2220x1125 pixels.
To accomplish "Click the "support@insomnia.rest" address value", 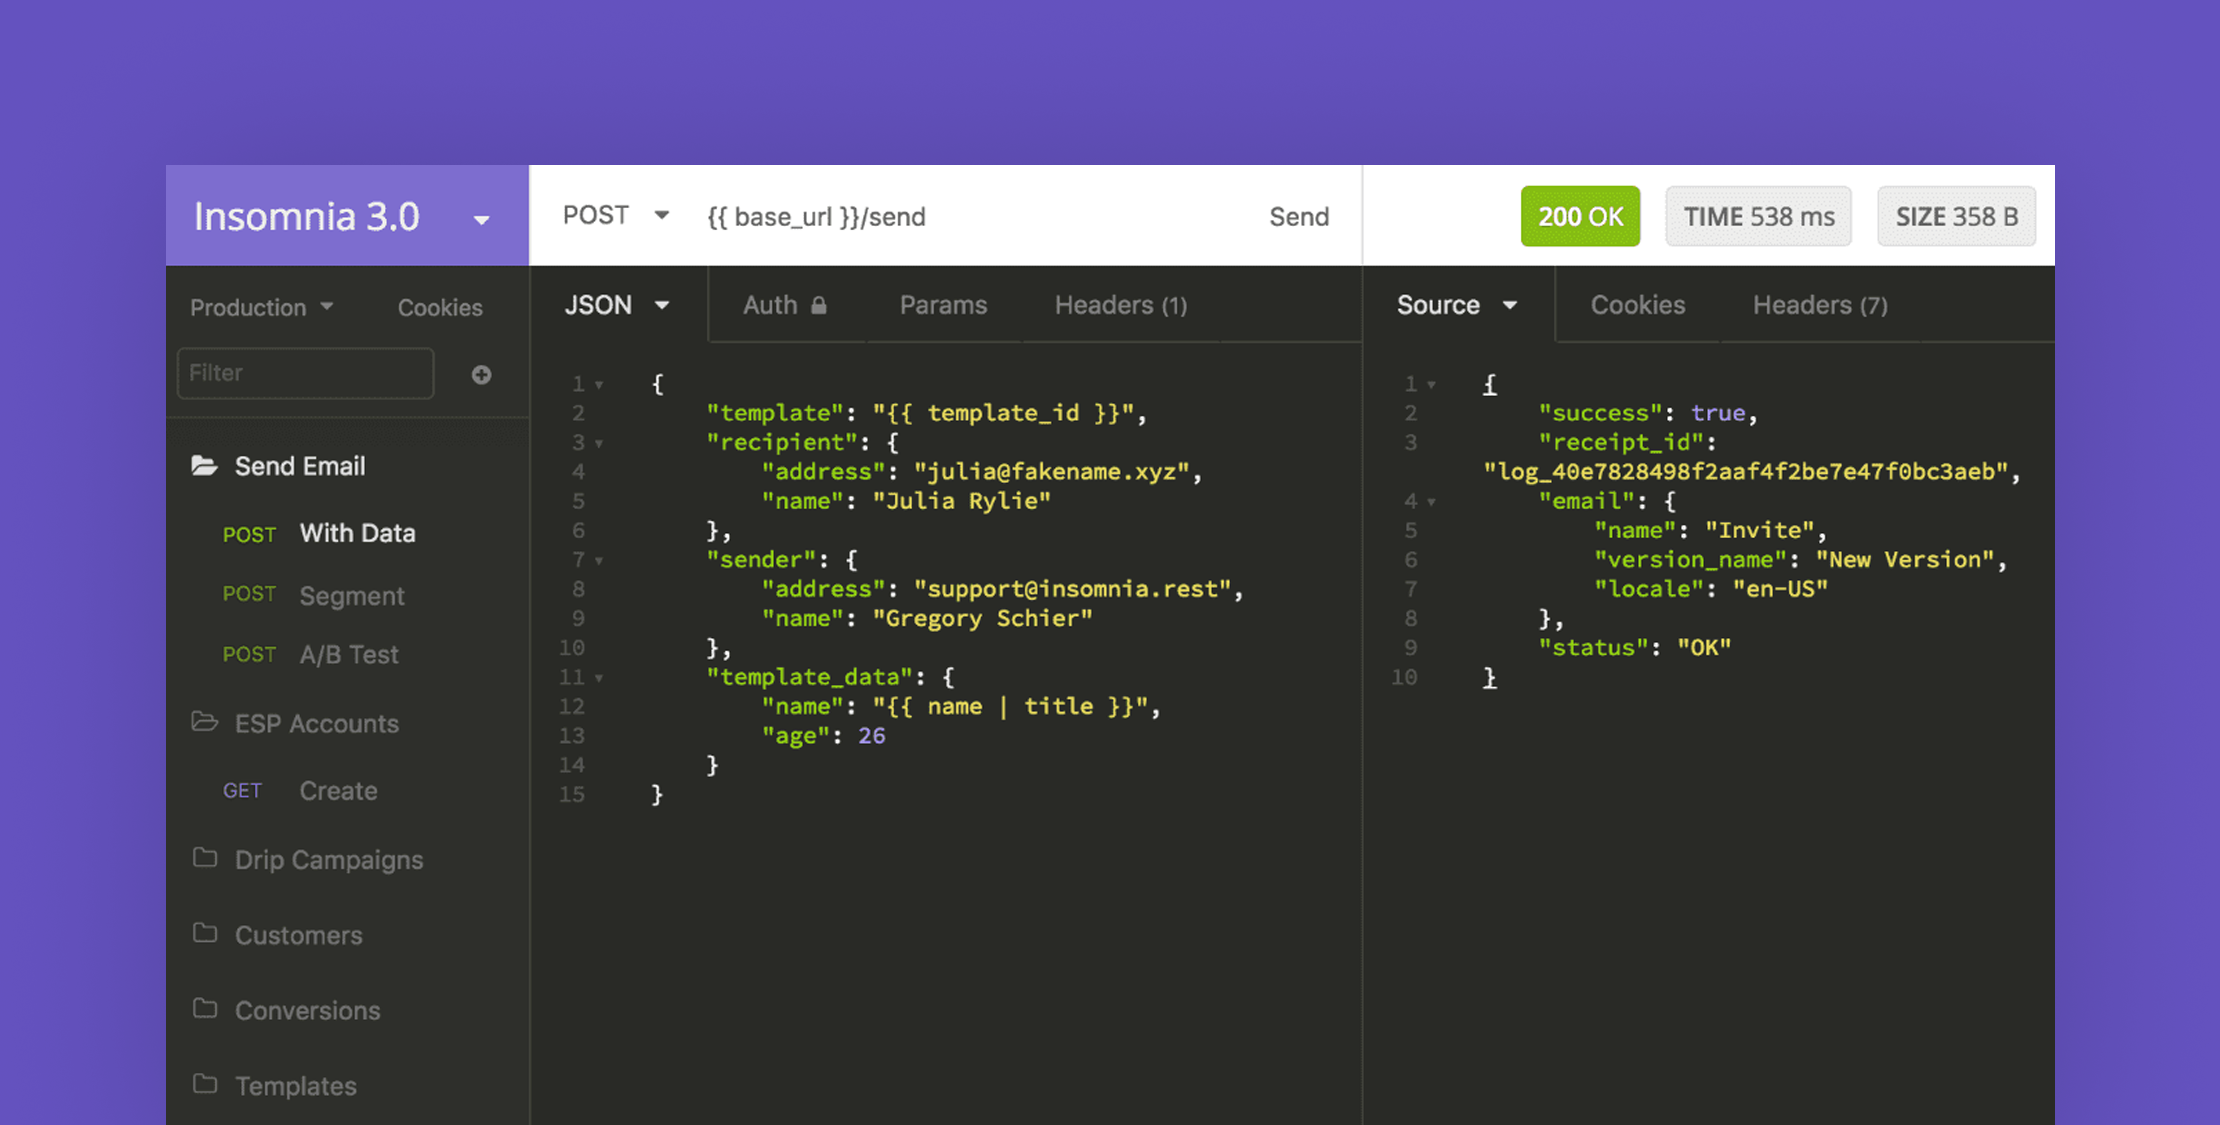I will click(x=1072, y=589).
